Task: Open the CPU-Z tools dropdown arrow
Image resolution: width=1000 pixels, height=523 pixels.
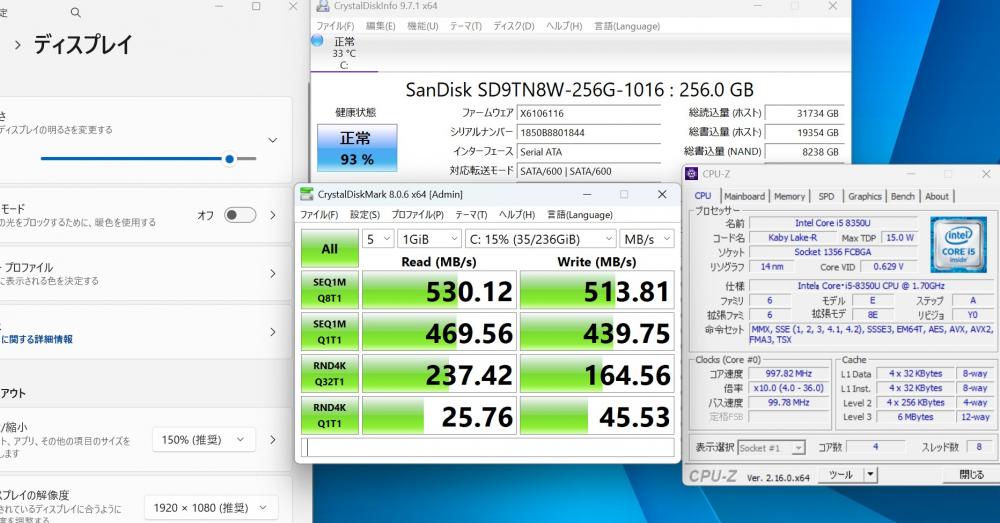Action: pos(871,475)
